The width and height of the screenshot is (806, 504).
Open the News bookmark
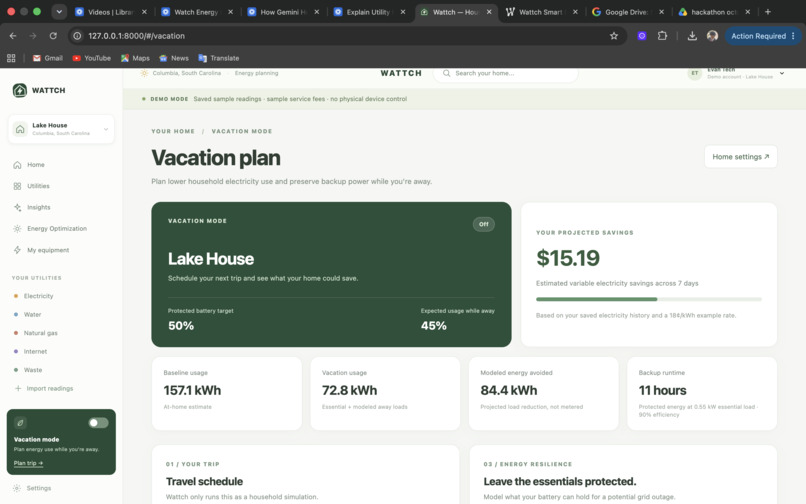174,58
